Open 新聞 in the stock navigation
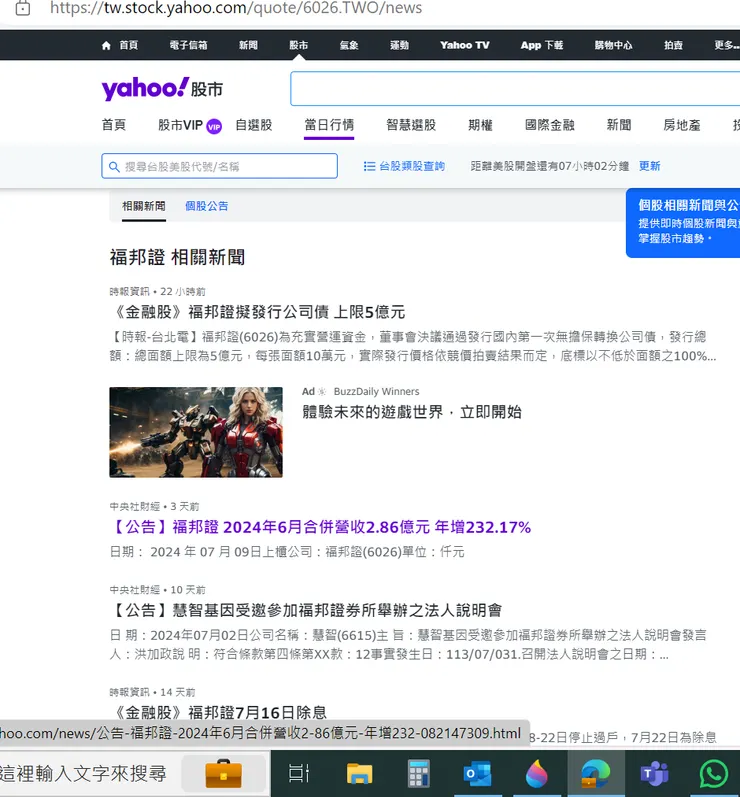The width and height of the screenshot is (740, 797). click(x=619, y=125)
